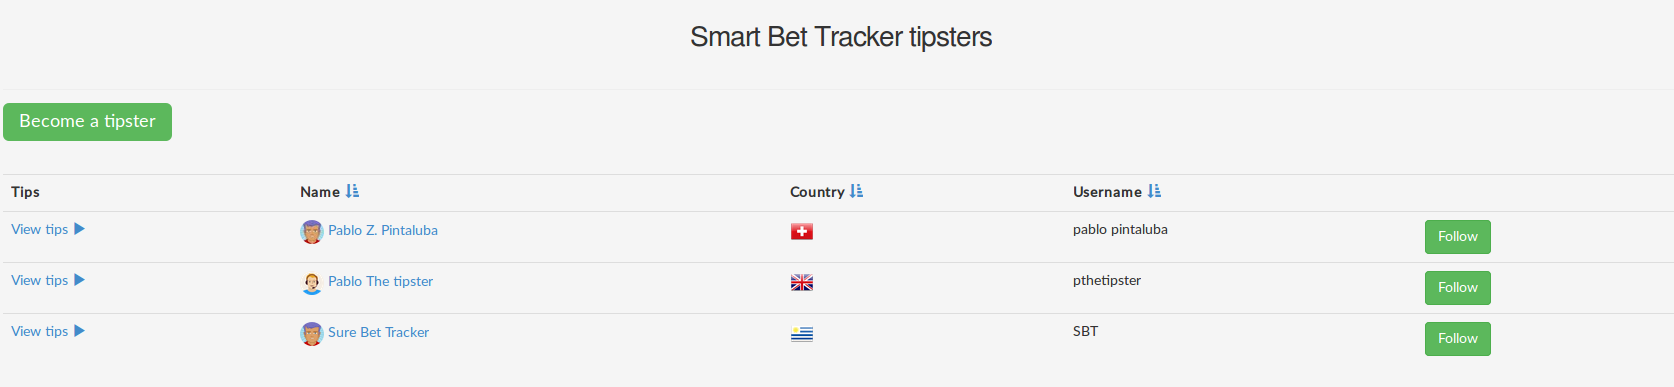Expand View tips arrow for Sure Bet Tracker
Screen dimensions: 1674x387
pyautogui.click(x=80, y=331)
